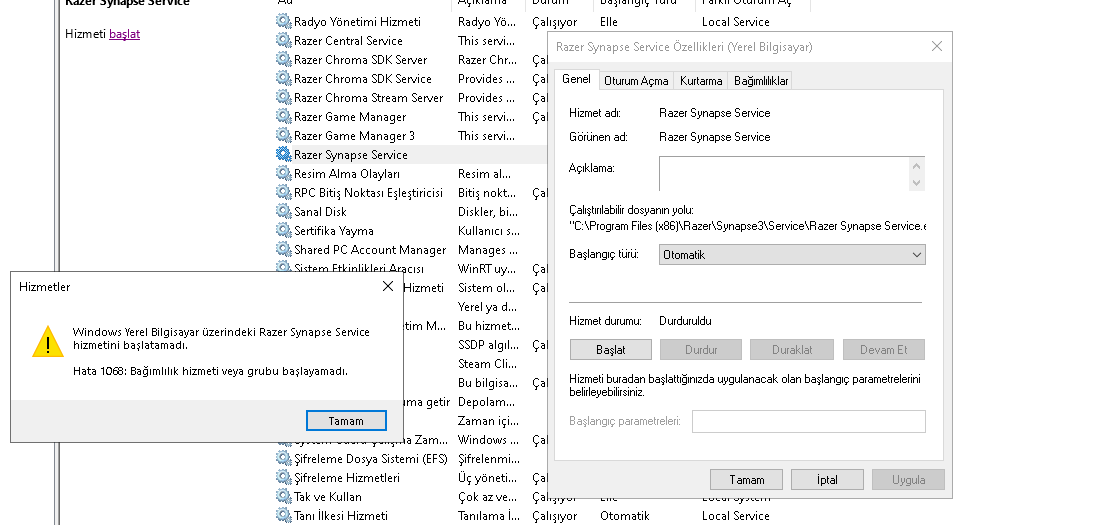Click gear icon of Resim Alma Olayları
The image size is (1113, 525).
(x=283, y=173)
